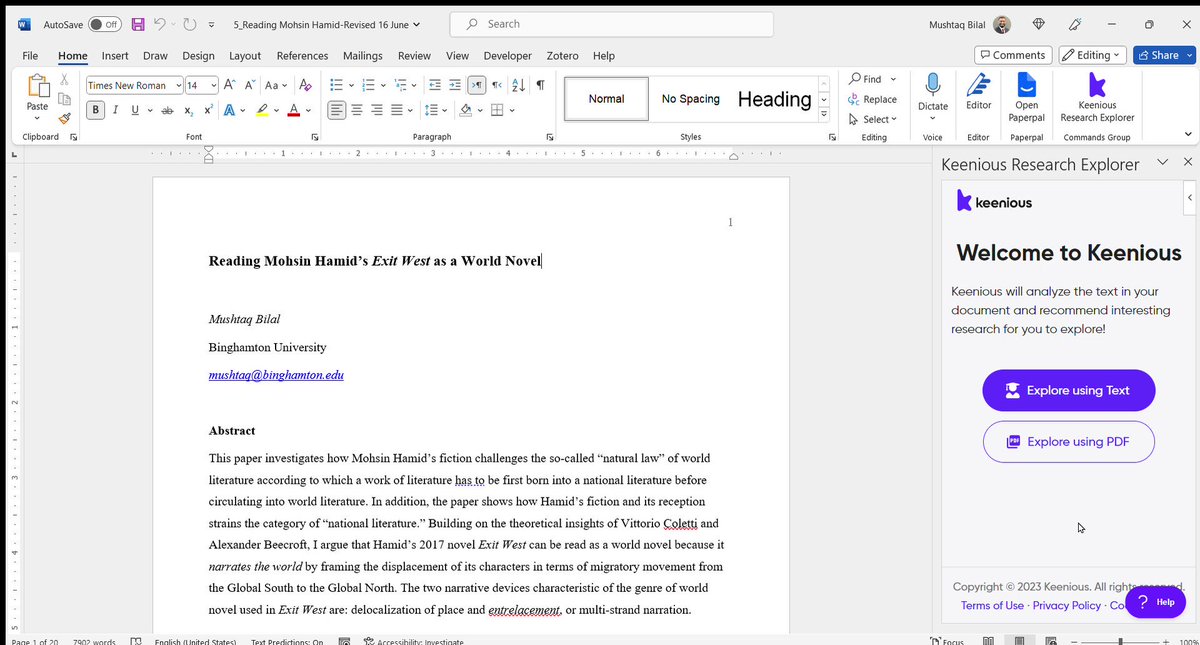Open Keenious Research Explorer from ribbon
The image size is (1200, 645).
1096,97
